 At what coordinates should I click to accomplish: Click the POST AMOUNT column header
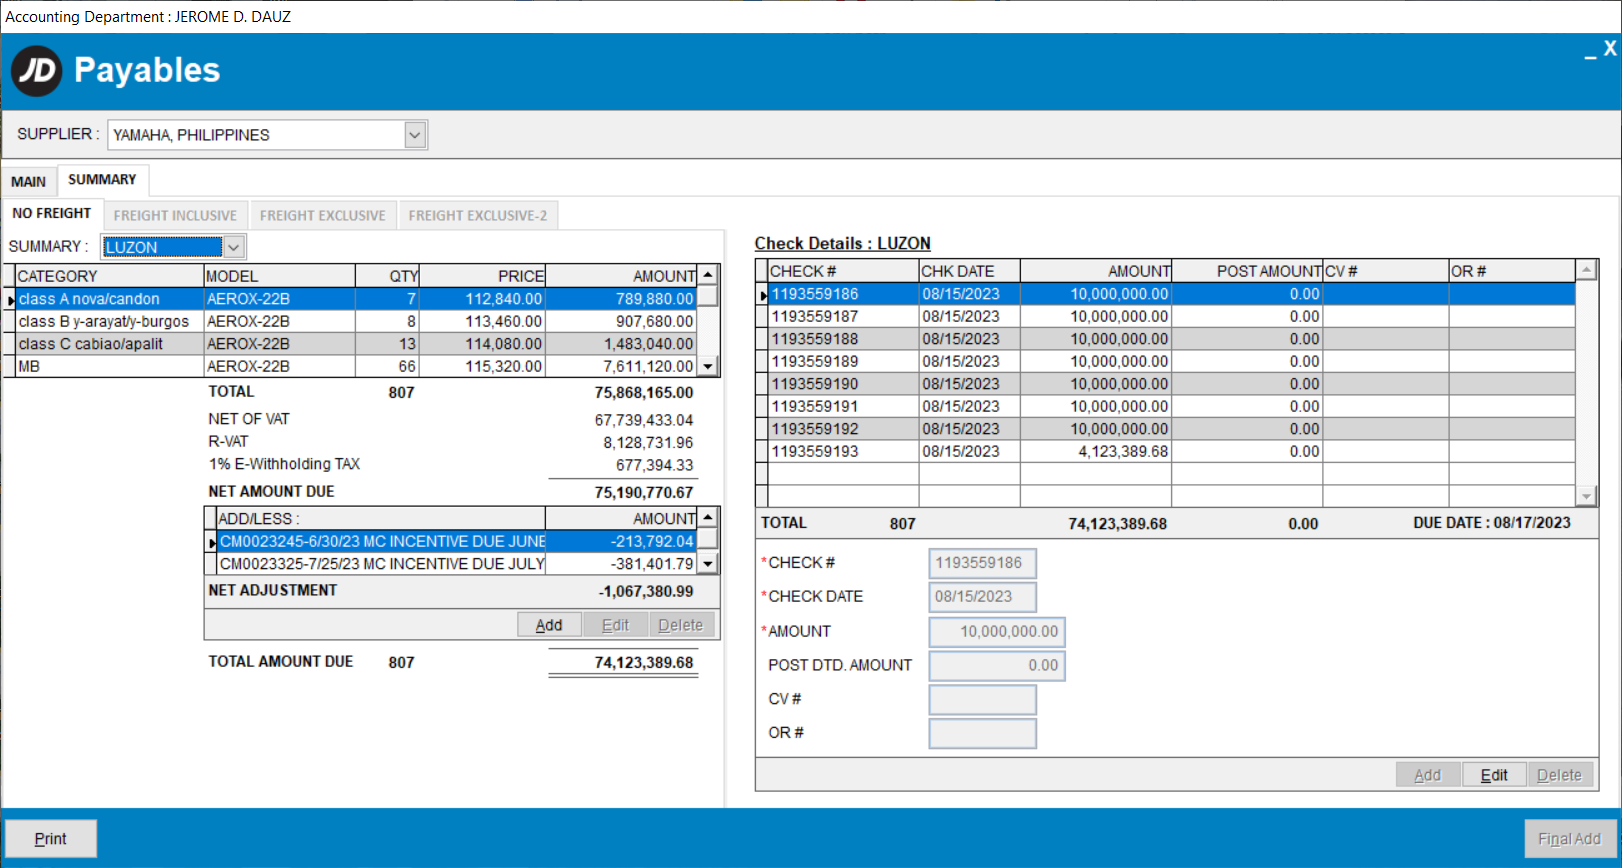1247,271
